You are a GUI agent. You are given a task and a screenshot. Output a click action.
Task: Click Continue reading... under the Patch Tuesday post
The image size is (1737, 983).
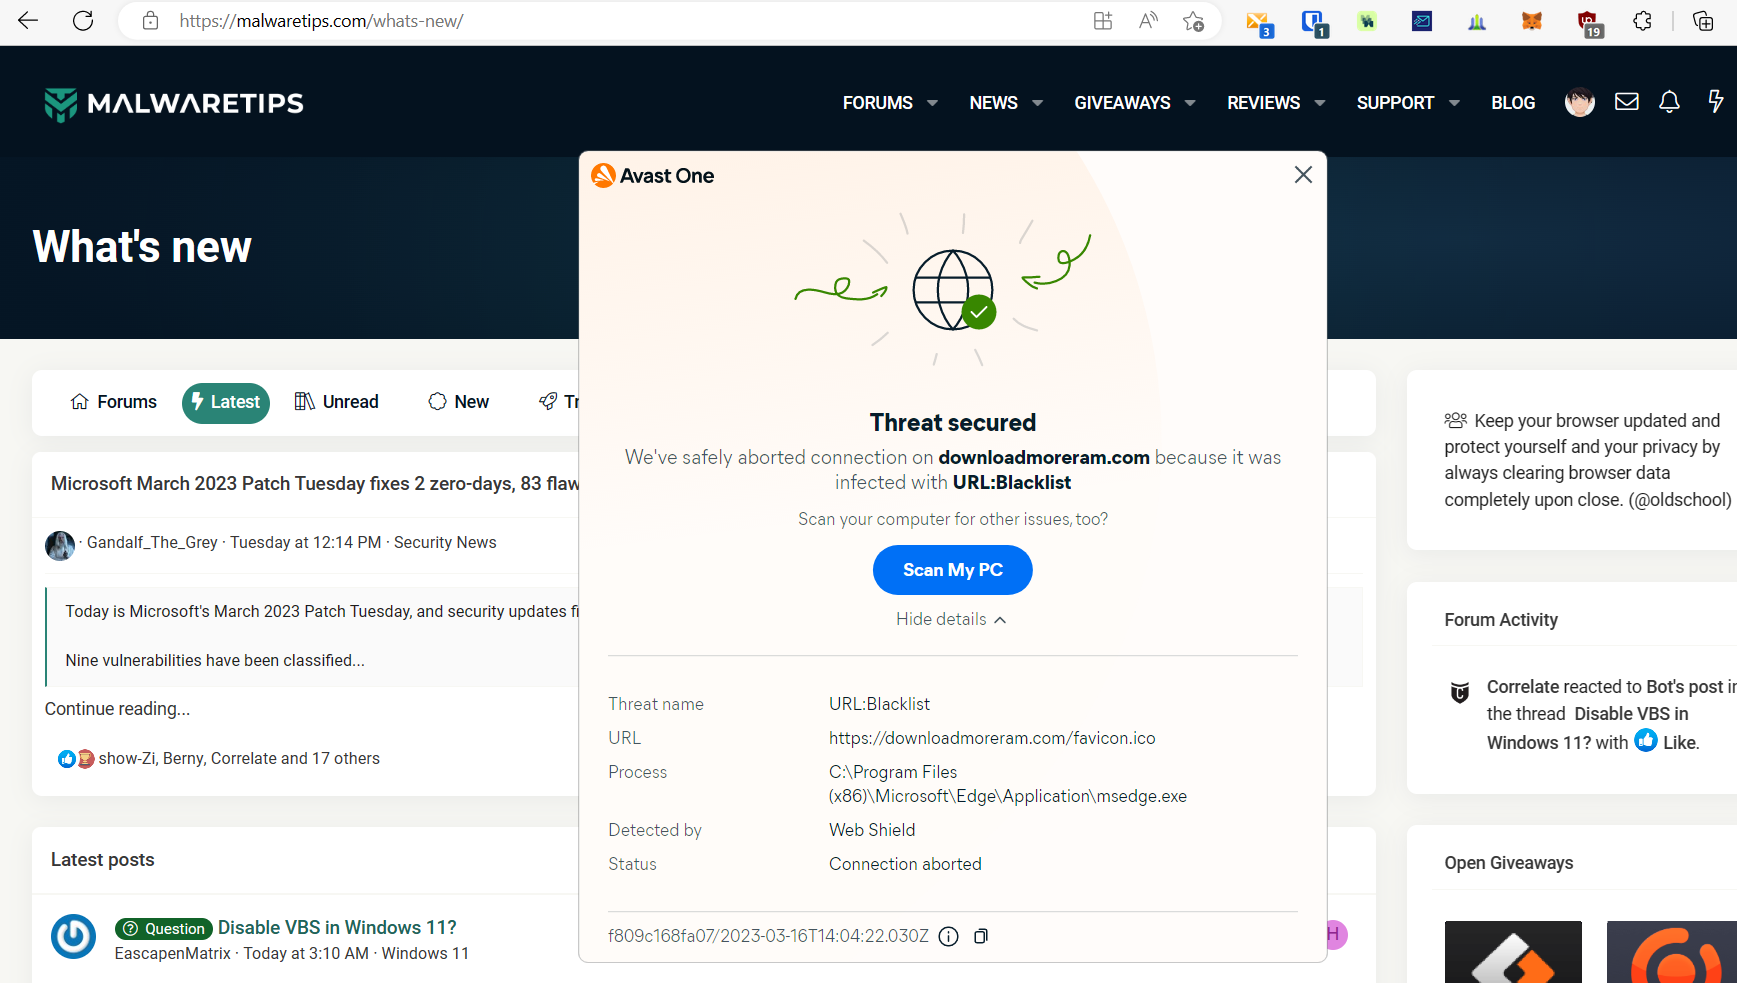click(x=118, y=709)
